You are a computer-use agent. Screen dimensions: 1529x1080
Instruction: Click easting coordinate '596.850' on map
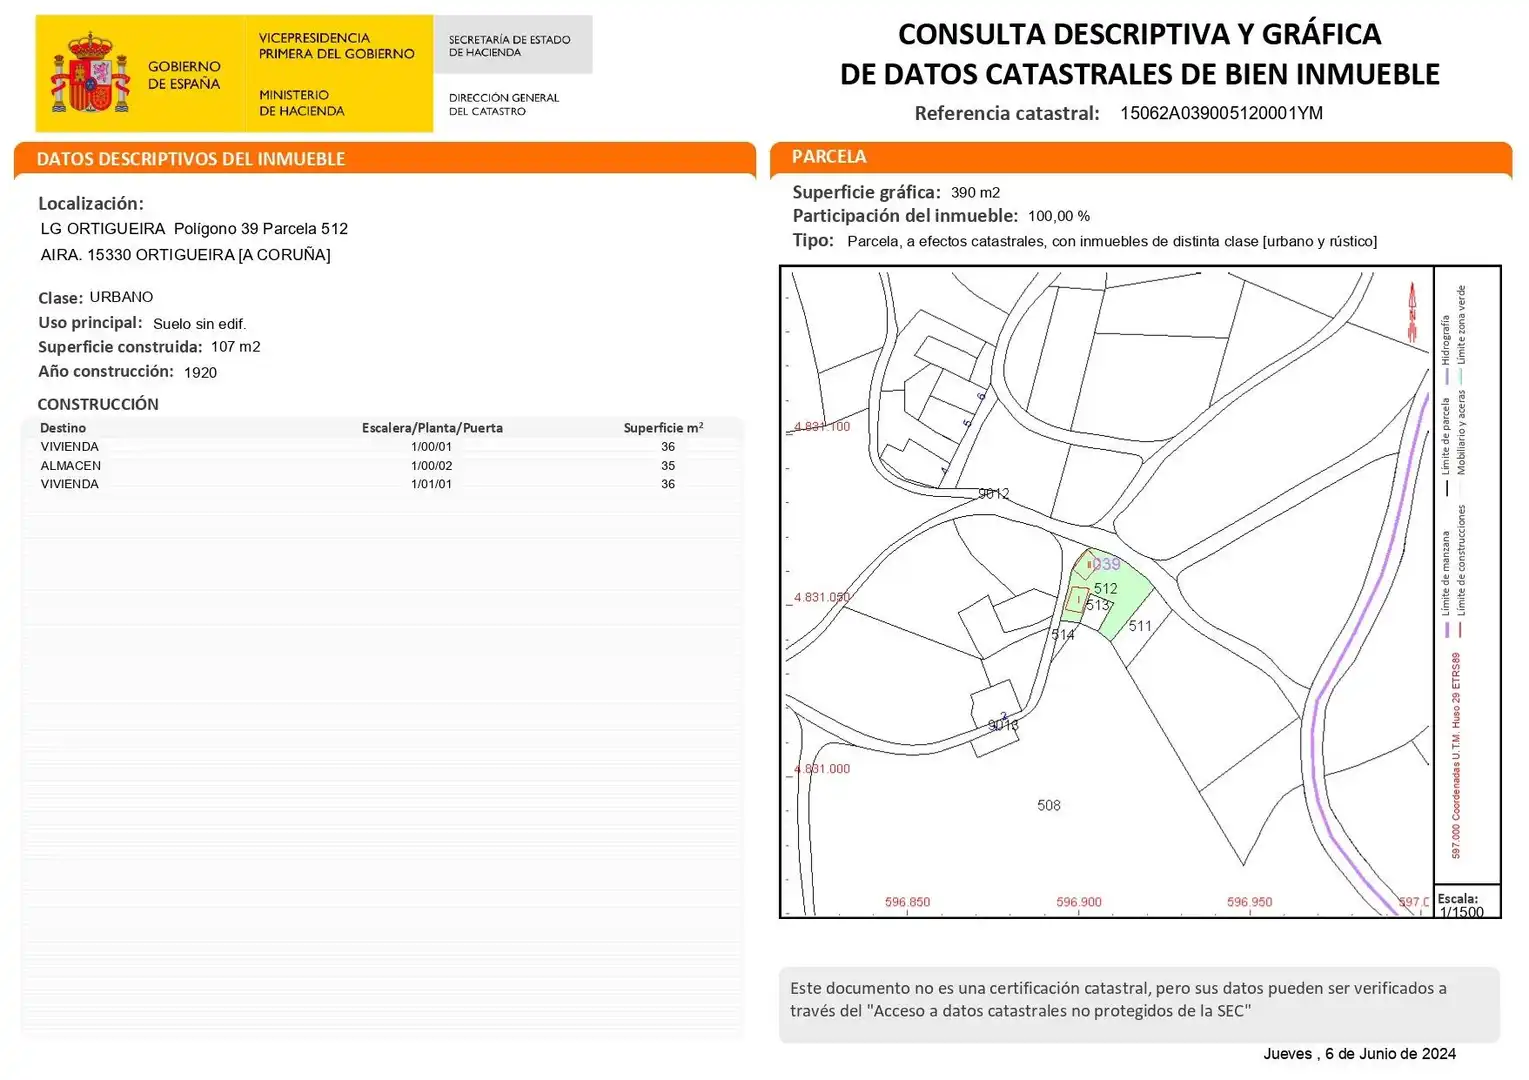tap(907, 902)
